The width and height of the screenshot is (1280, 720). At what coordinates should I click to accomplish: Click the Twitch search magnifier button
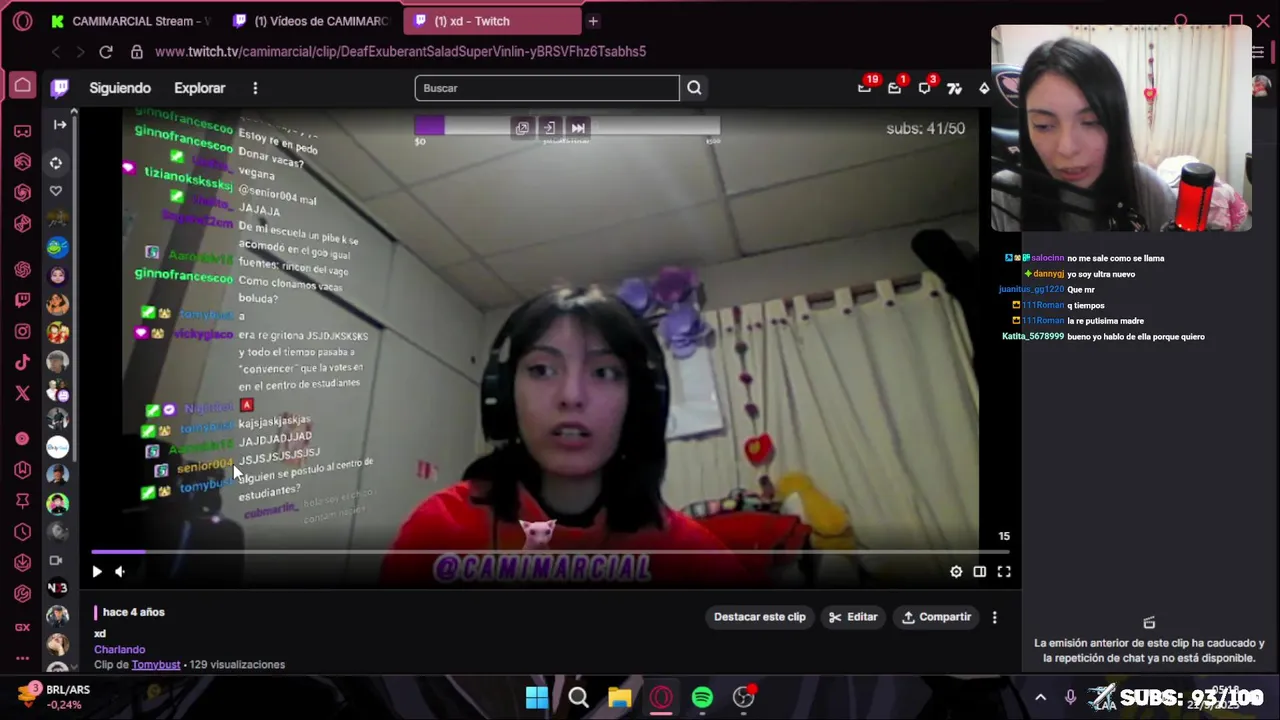coord(694,88)
